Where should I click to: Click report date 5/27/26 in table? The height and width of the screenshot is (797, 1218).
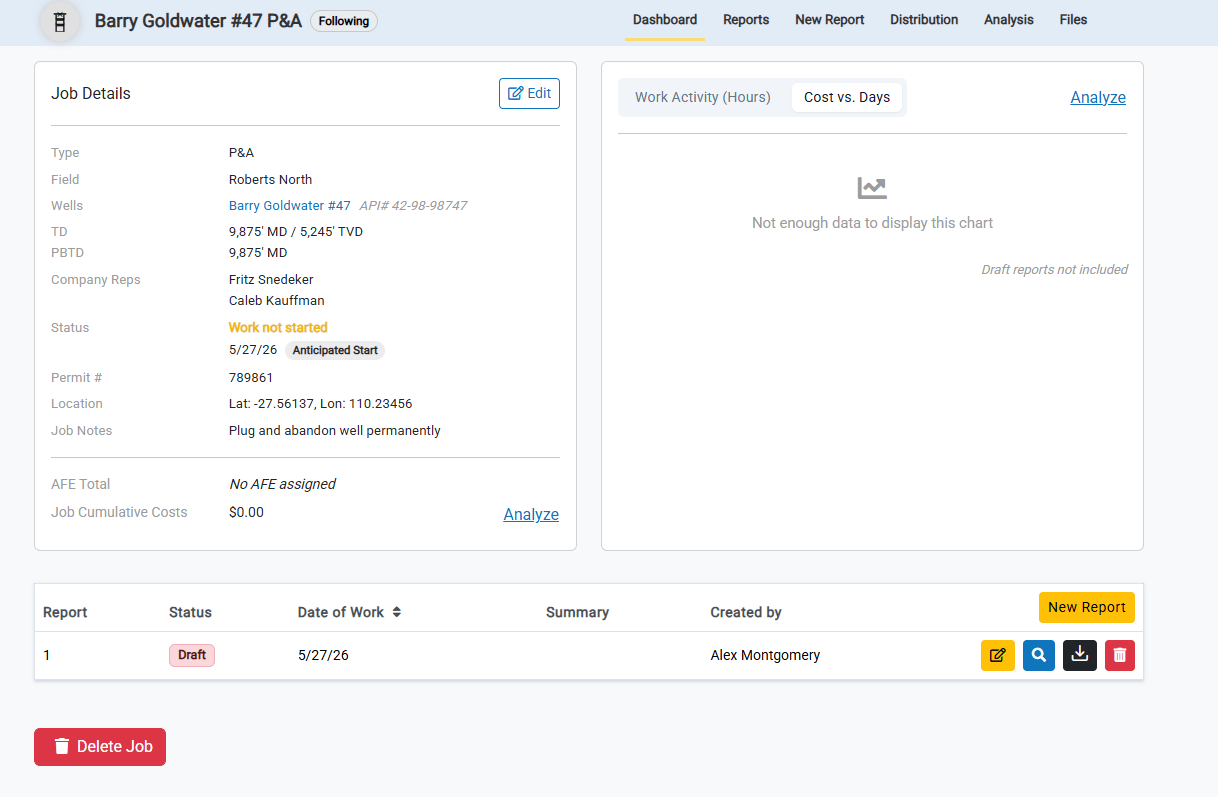(x=323, y=655)
